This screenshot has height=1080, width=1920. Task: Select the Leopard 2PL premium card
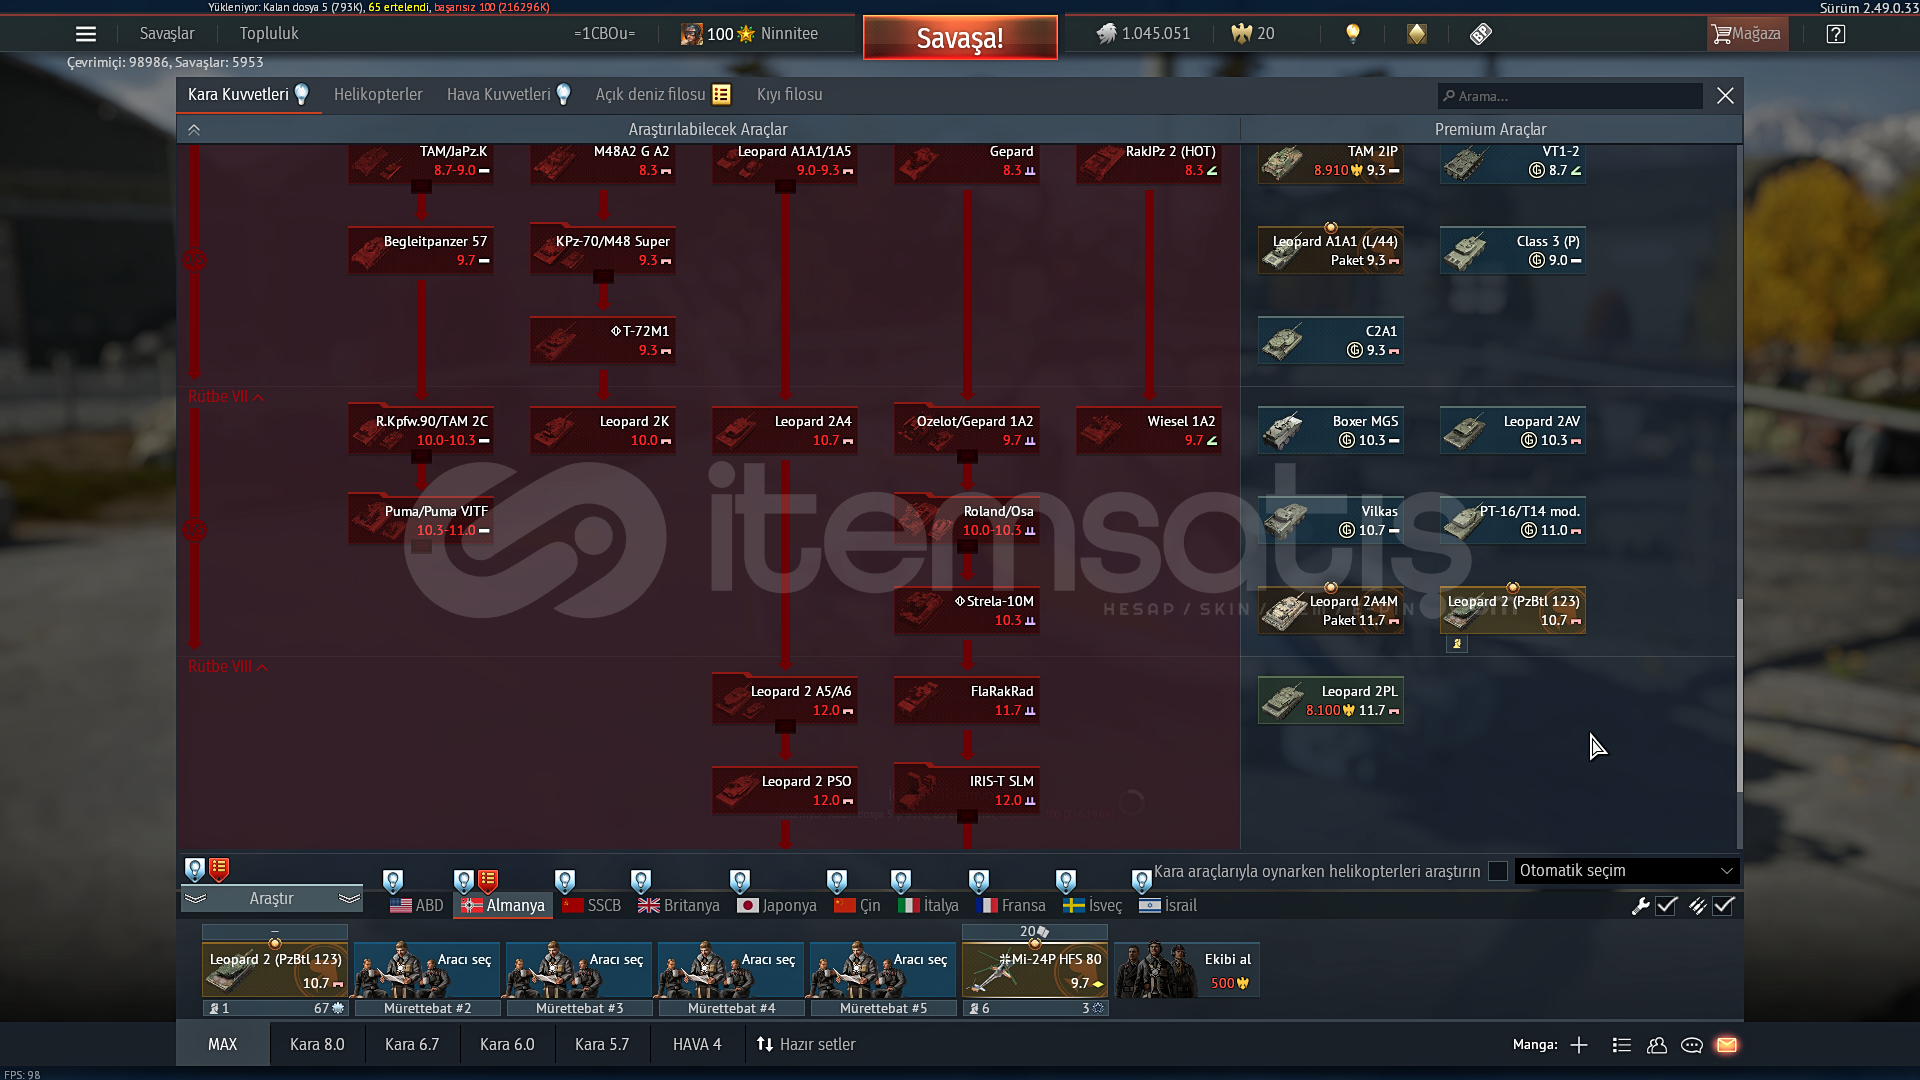pos(1331,700)
